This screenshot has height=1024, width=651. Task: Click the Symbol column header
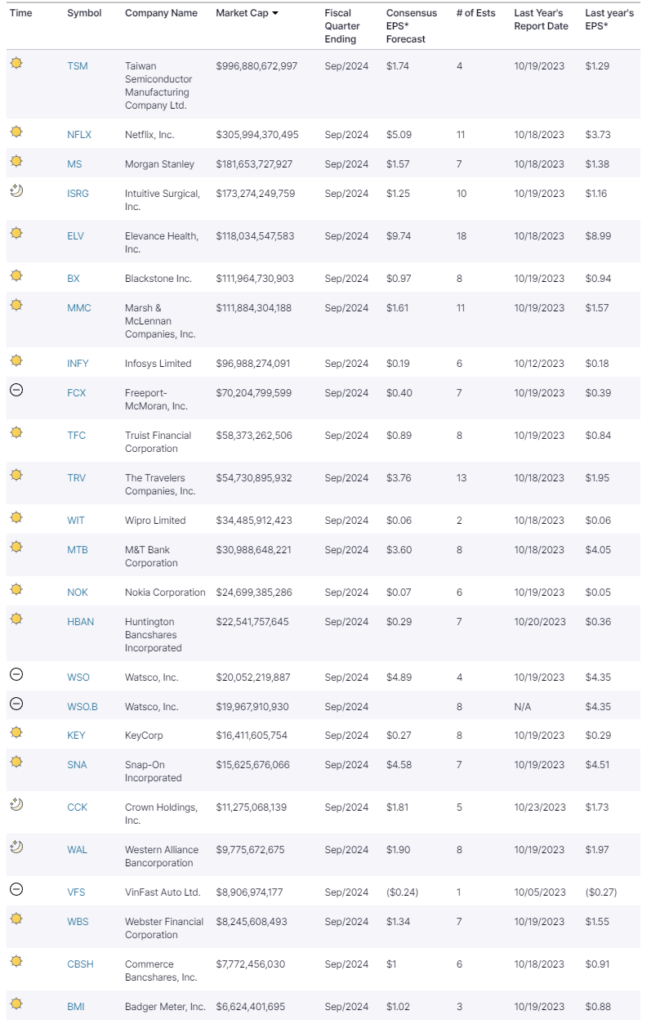click(84, 13)
